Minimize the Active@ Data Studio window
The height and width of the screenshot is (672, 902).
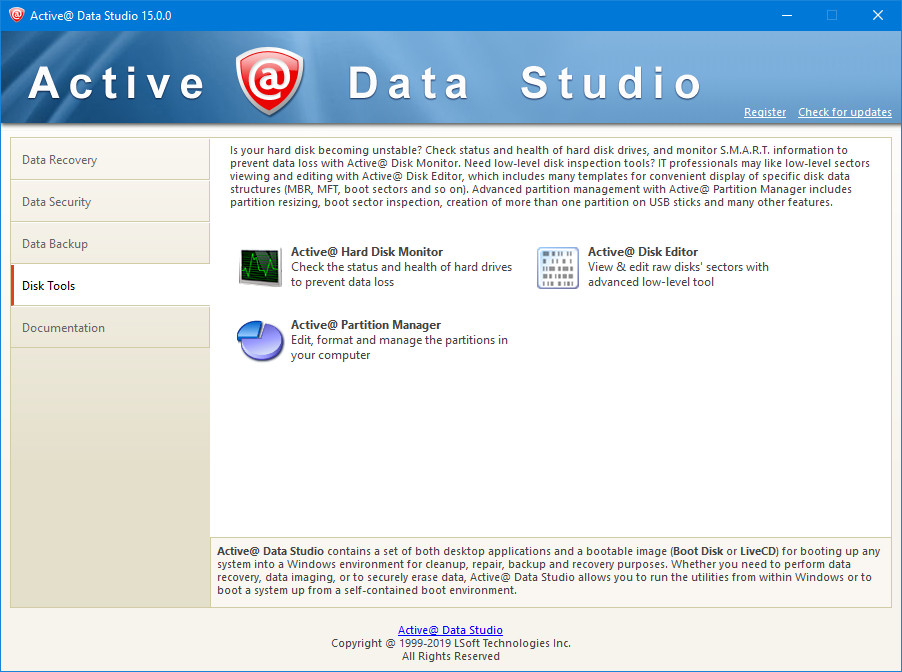[786, 15]
